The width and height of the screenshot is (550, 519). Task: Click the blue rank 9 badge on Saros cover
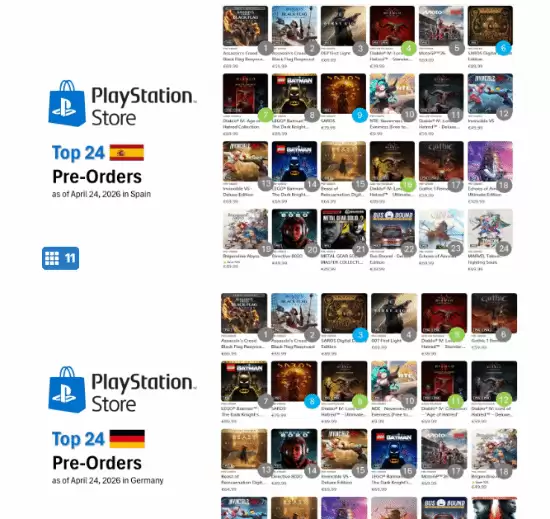click(360, 115)
